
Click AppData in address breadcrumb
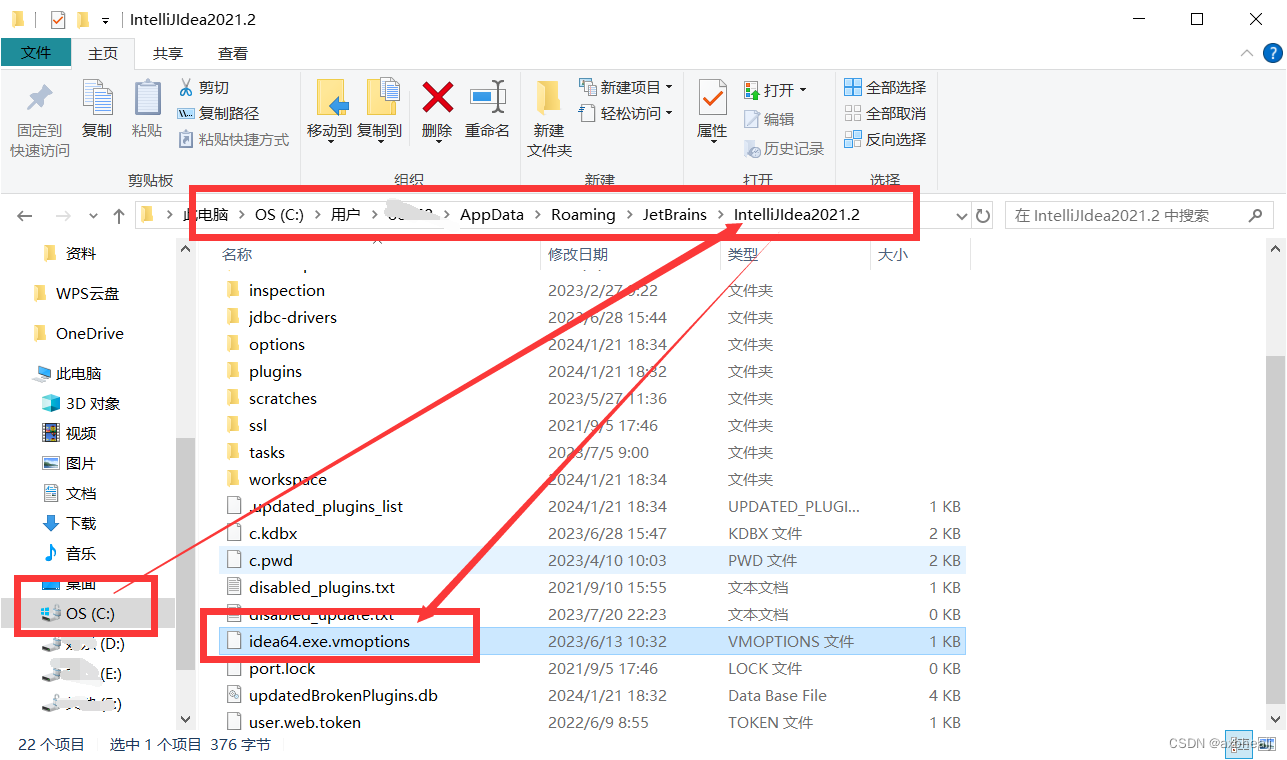click(492, 214)
